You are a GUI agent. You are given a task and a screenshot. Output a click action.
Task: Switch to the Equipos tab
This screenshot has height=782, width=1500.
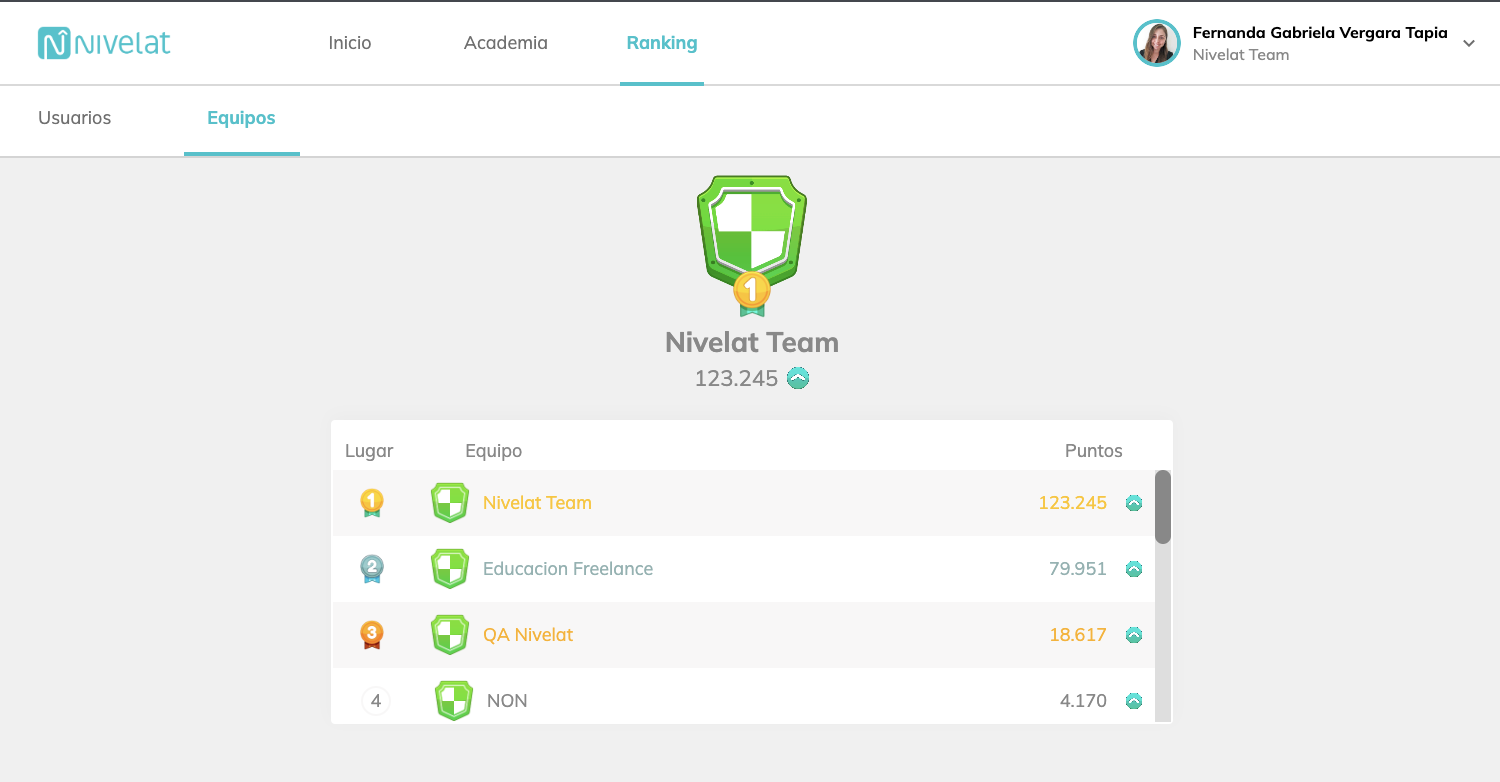(241, 118)
